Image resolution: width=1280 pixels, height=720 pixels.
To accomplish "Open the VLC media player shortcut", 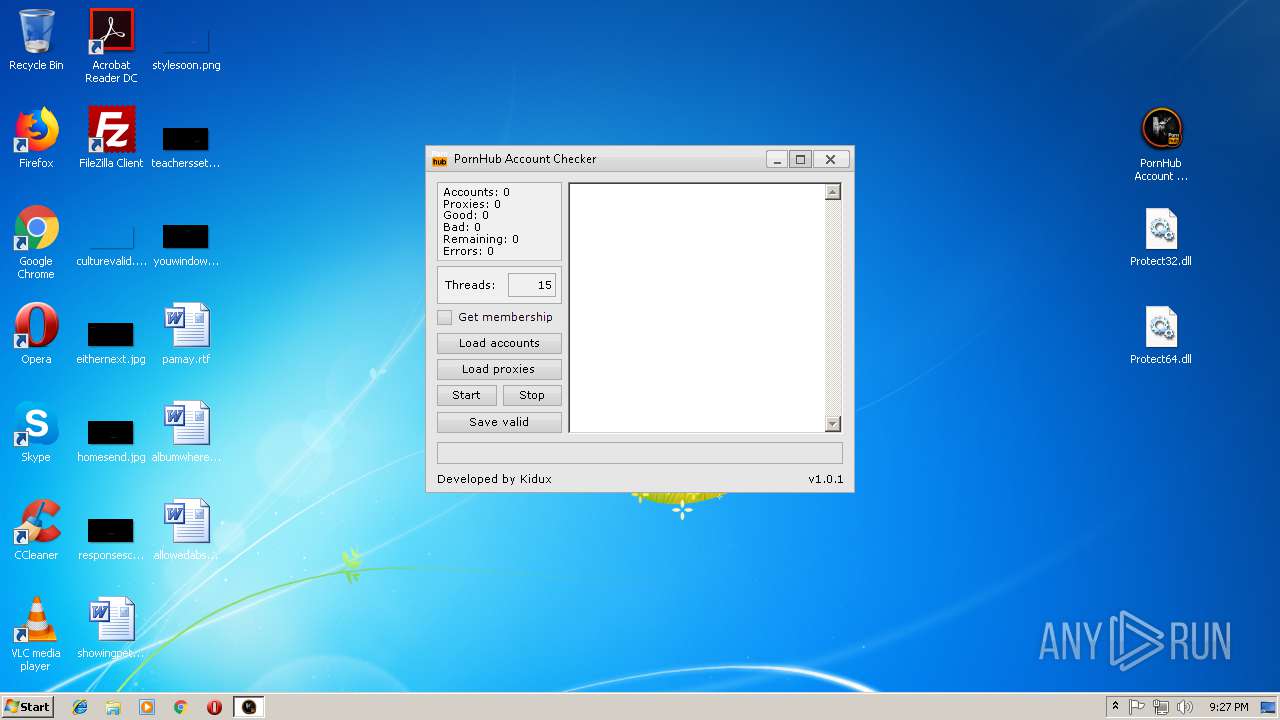I will coord(36,634).
